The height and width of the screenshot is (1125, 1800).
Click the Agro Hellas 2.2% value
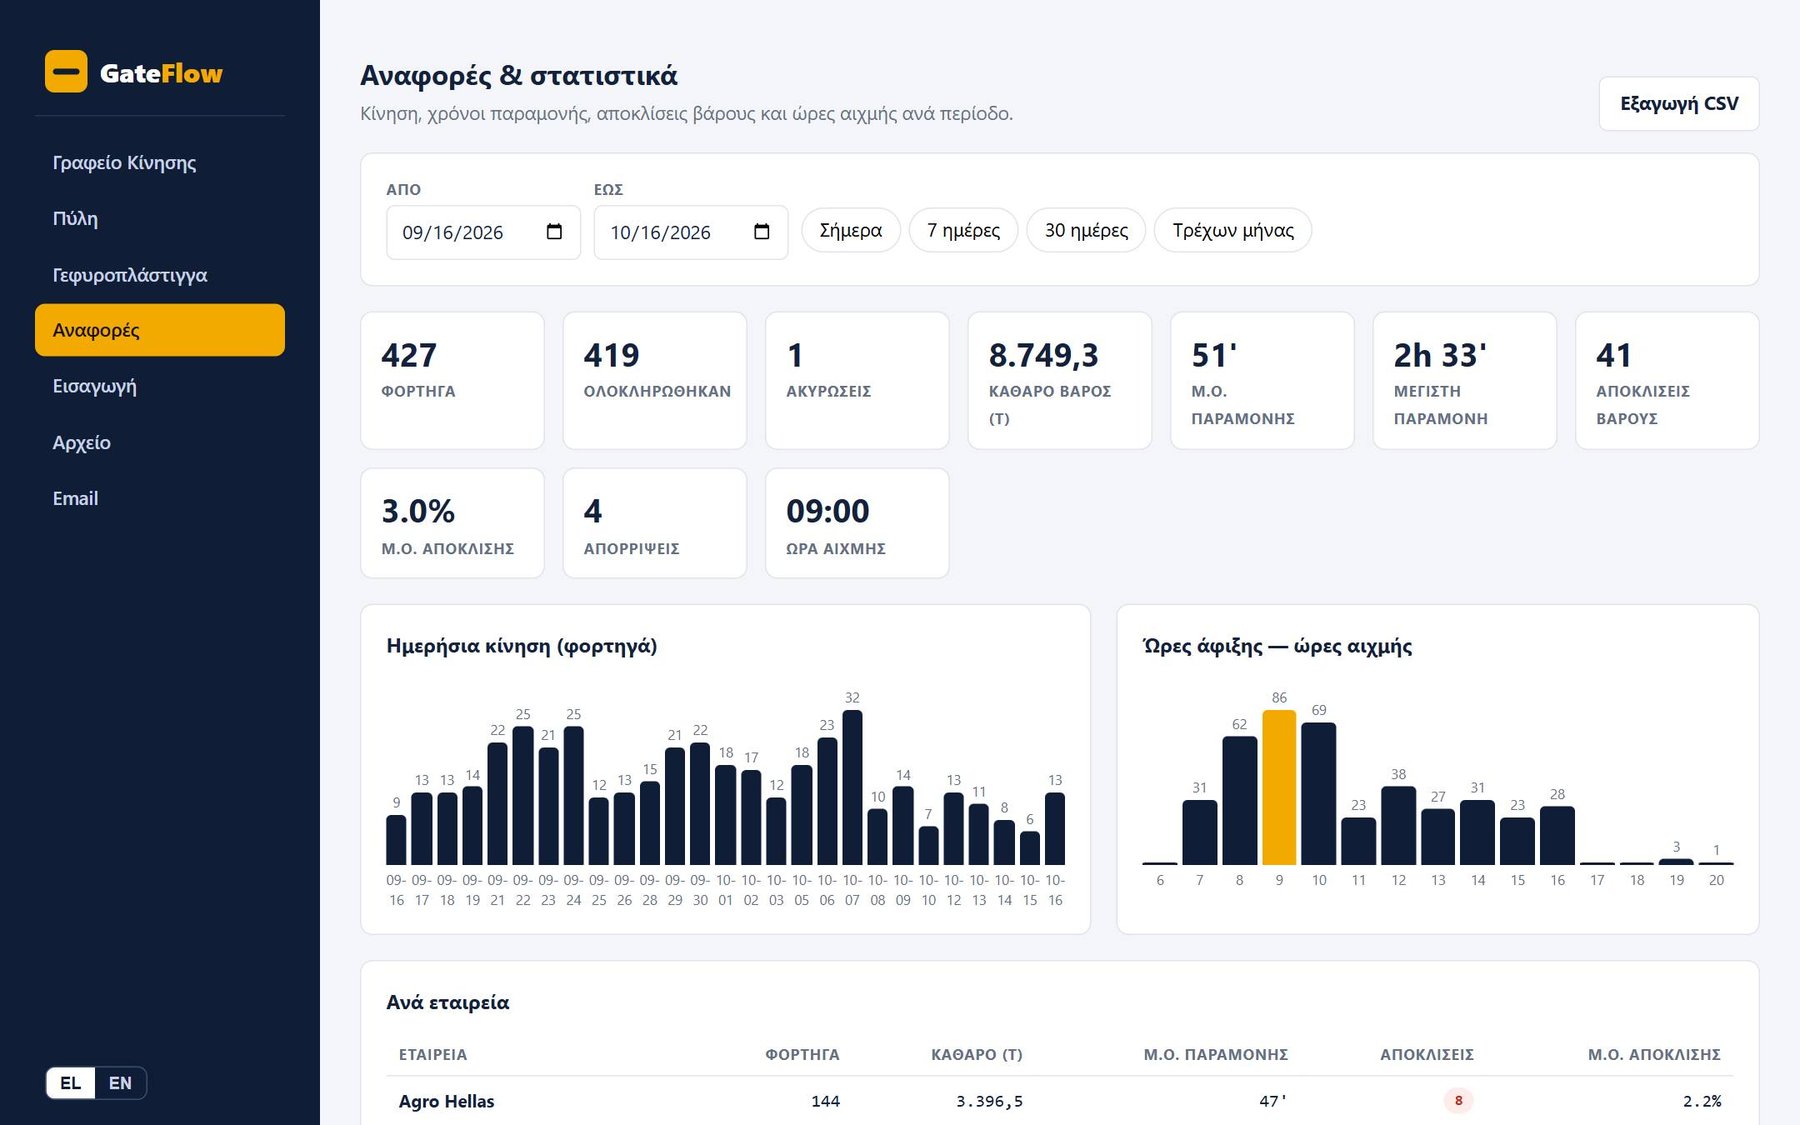[1702, 1101]
